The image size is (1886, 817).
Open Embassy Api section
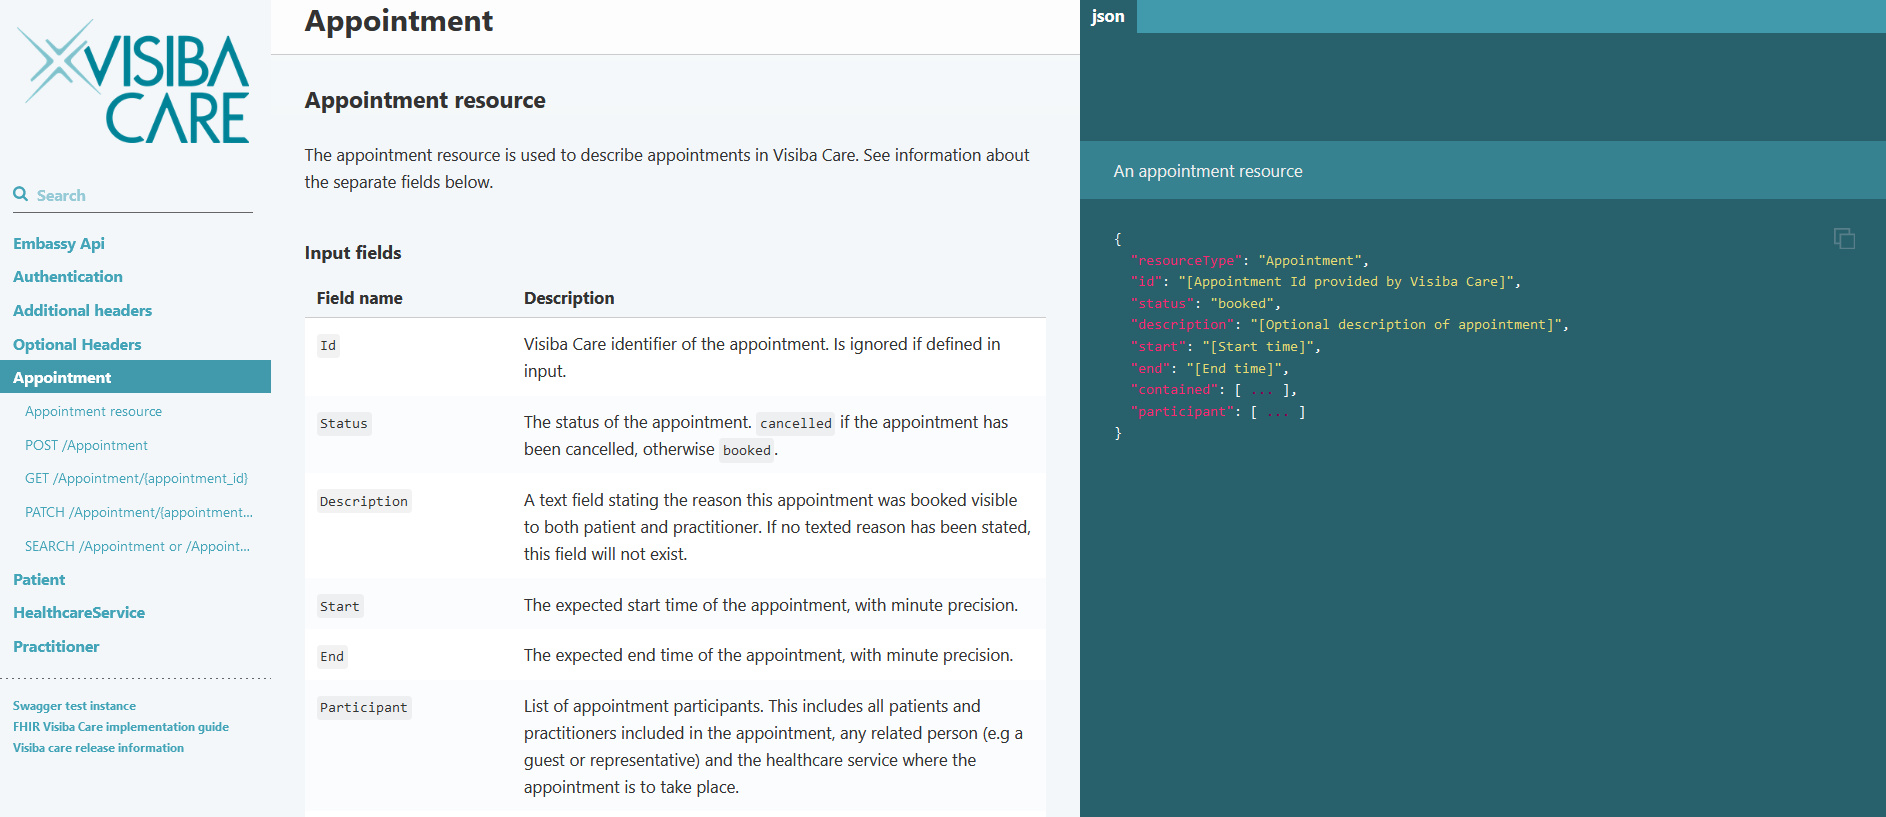click(59, 243)
